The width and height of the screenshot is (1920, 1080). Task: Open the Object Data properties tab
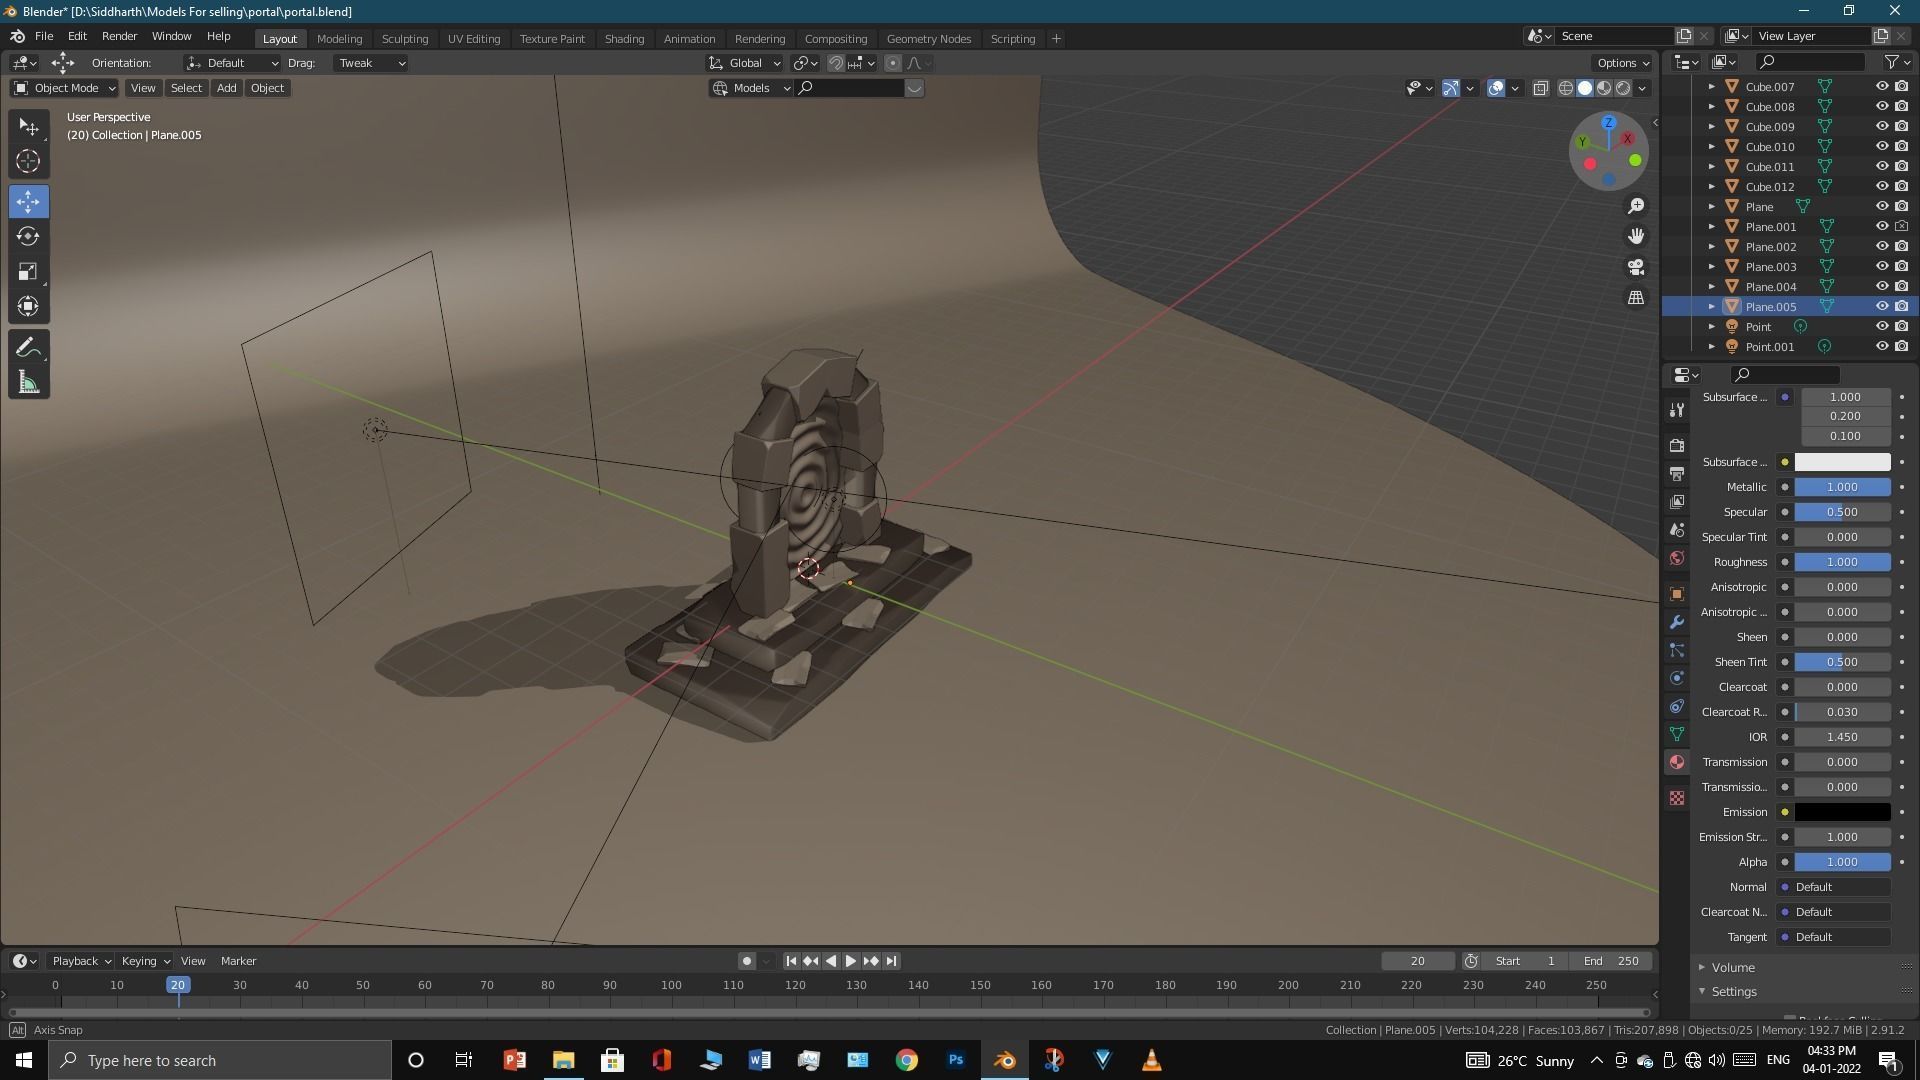(x=1677, y=734)
